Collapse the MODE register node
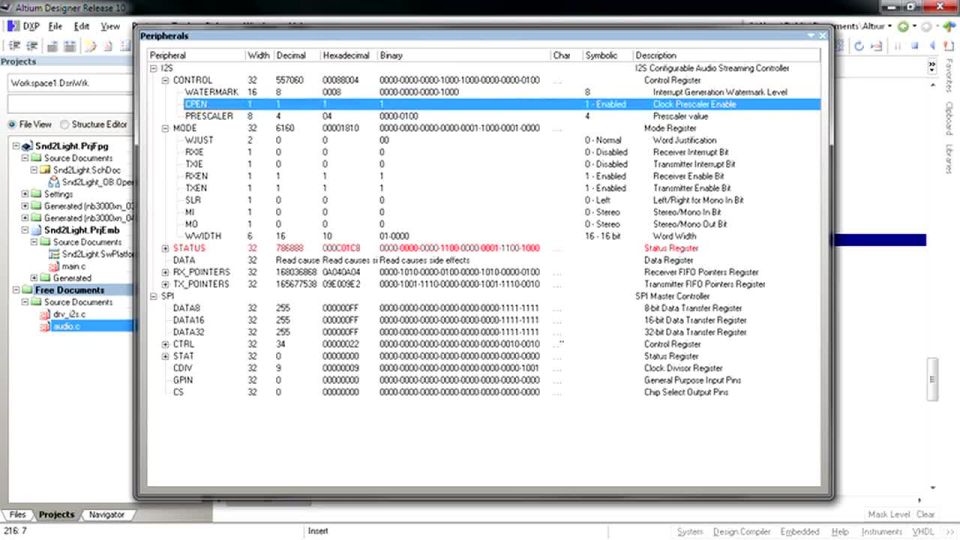The width and height of the screenshot is (960, 540). point(165,129)
